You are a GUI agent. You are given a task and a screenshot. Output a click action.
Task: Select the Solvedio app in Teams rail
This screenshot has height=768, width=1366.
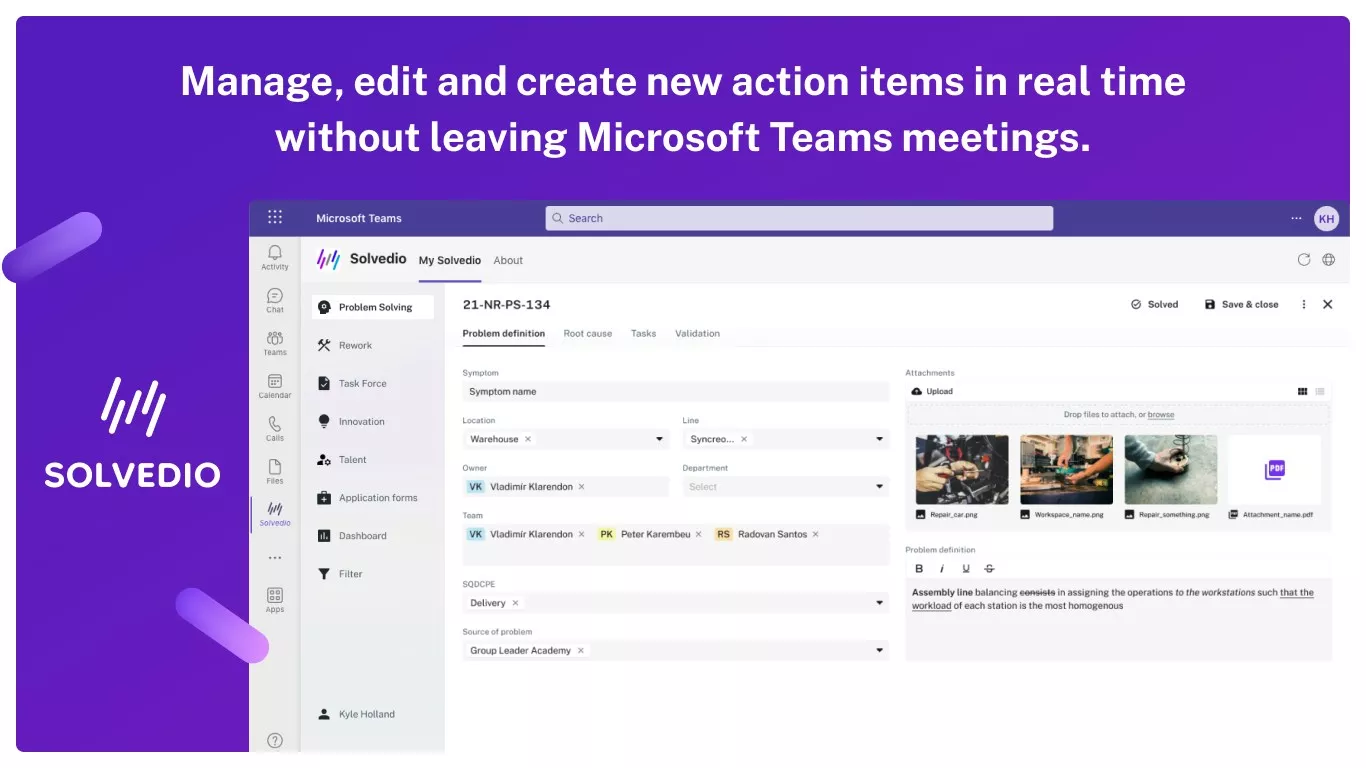[275, 515]
